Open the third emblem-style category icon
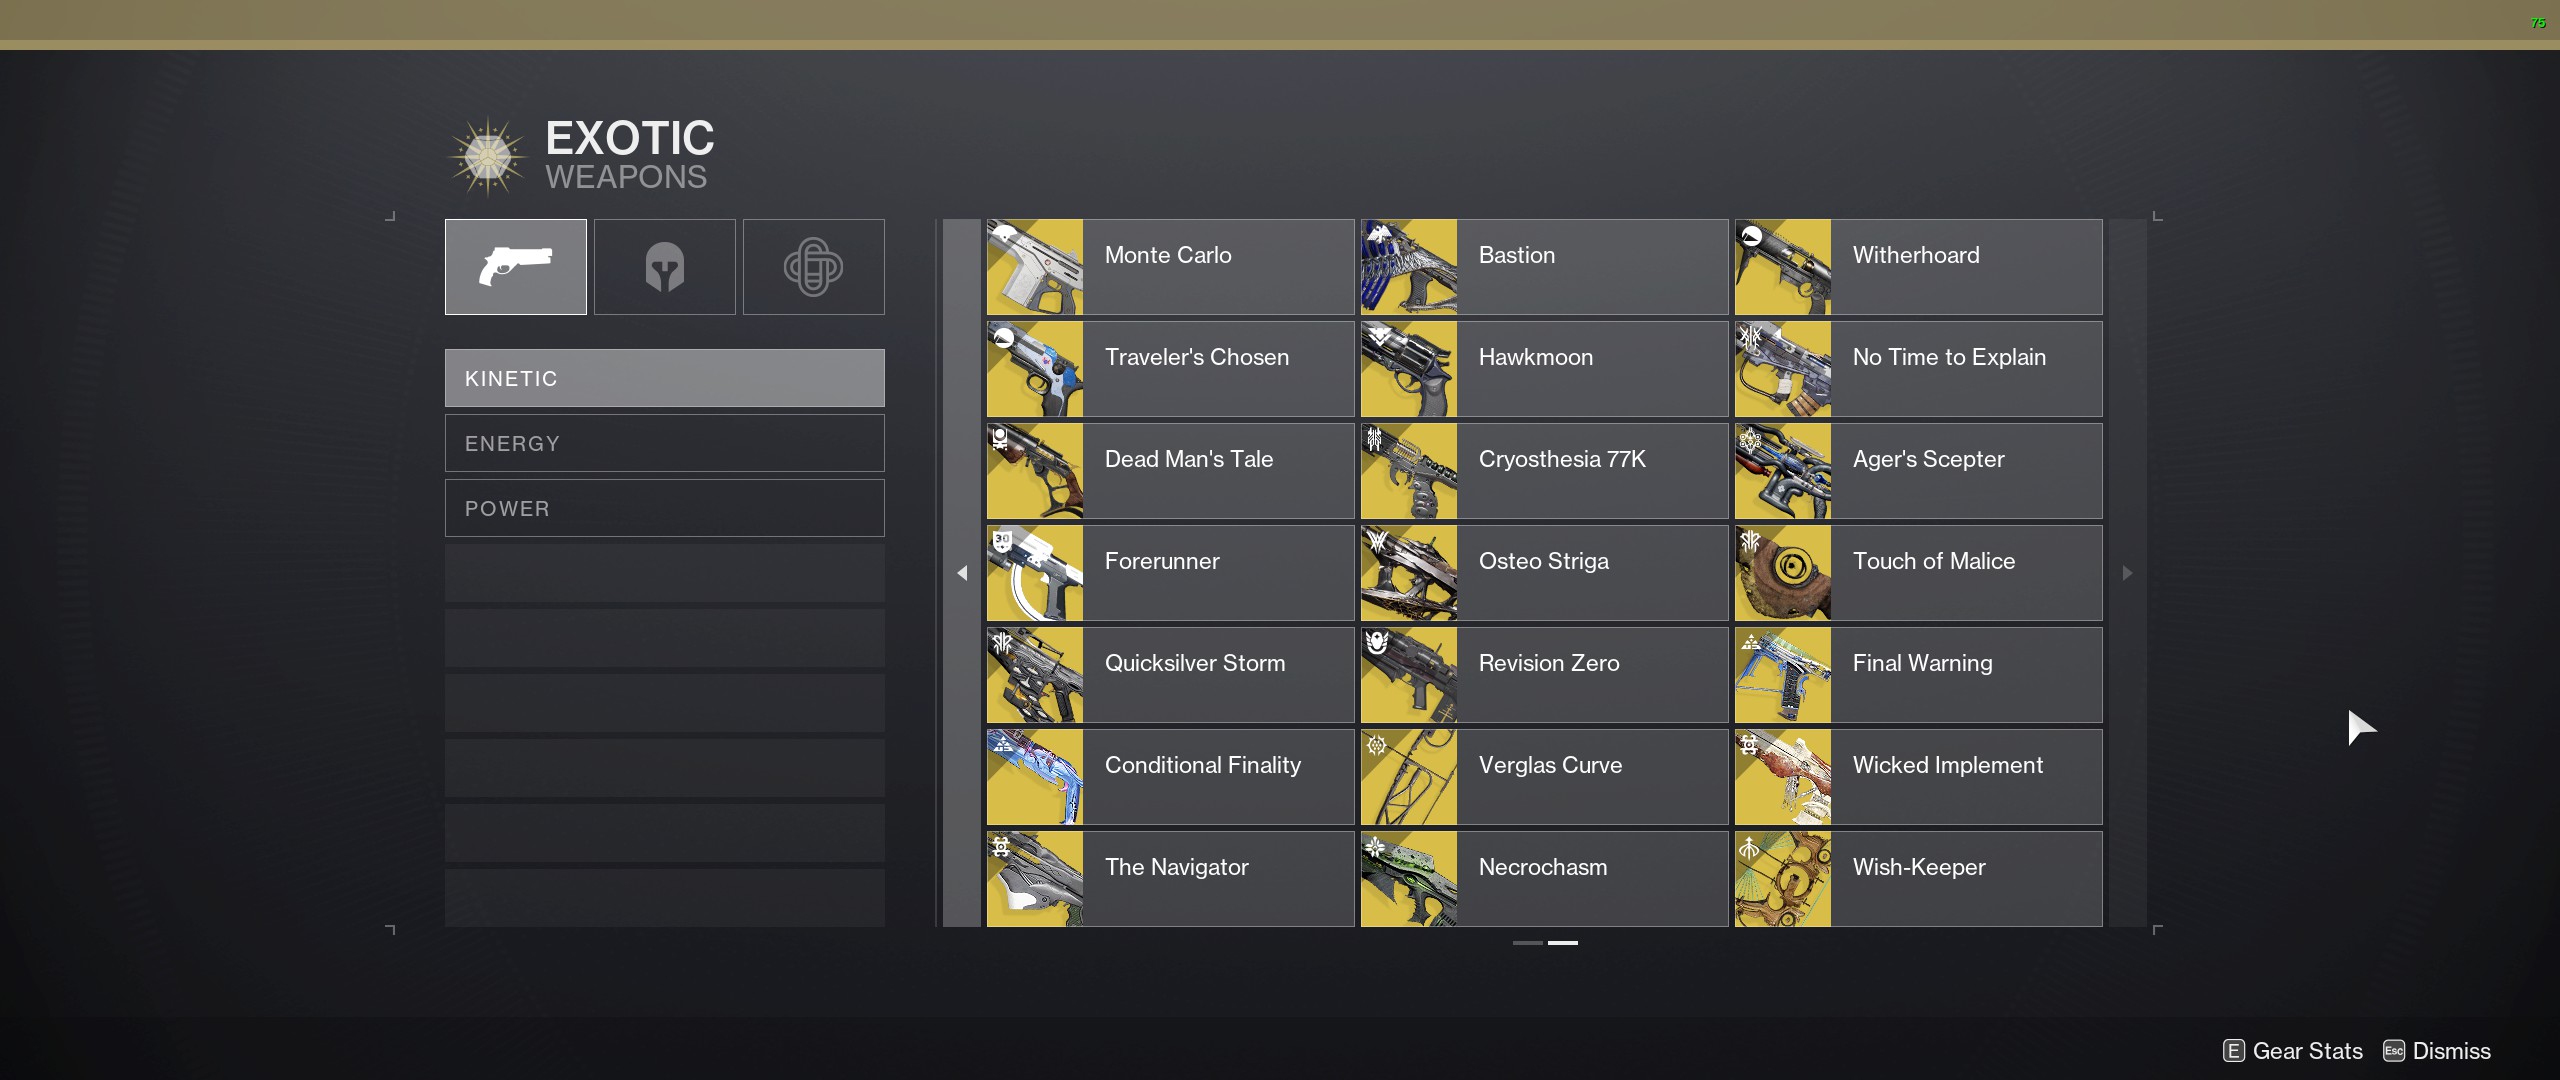The height and width of the screenshot is (1080, 2560). [813, 267]
